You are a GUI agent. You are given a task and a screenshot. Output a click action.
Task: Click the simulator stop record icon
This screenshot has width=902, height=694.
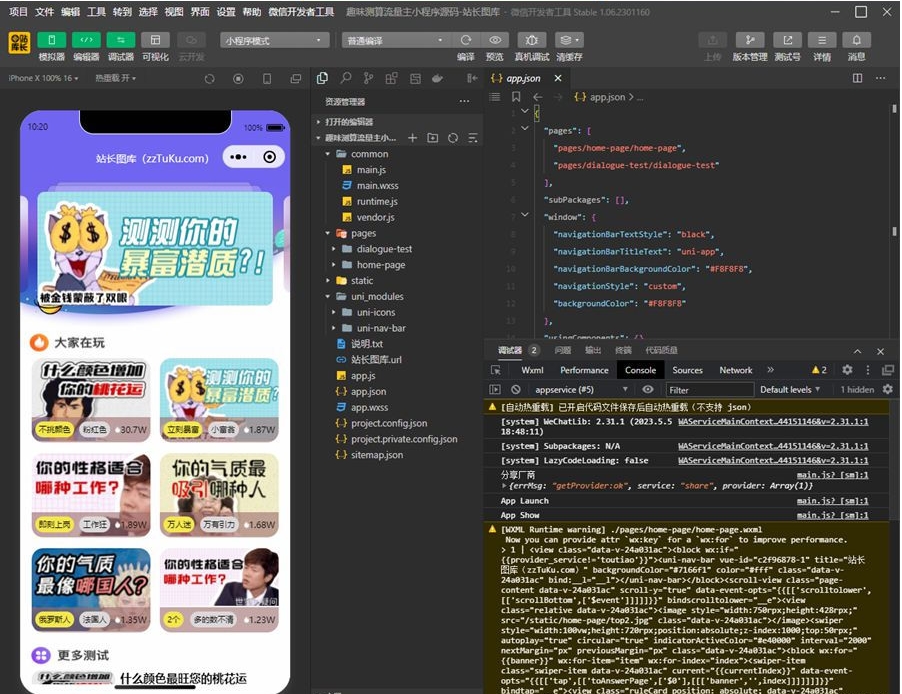click(238, 79)
